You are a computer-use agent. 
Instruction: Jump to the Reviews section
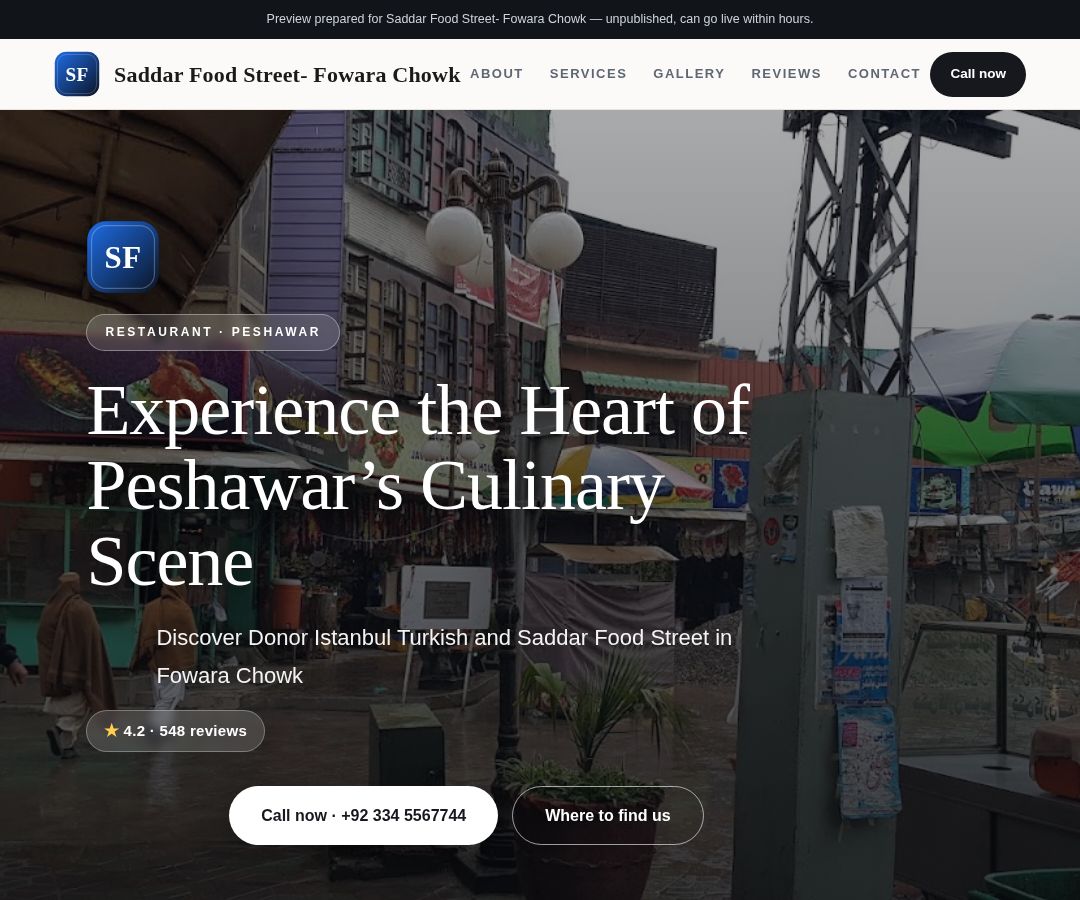pos(786,74)
